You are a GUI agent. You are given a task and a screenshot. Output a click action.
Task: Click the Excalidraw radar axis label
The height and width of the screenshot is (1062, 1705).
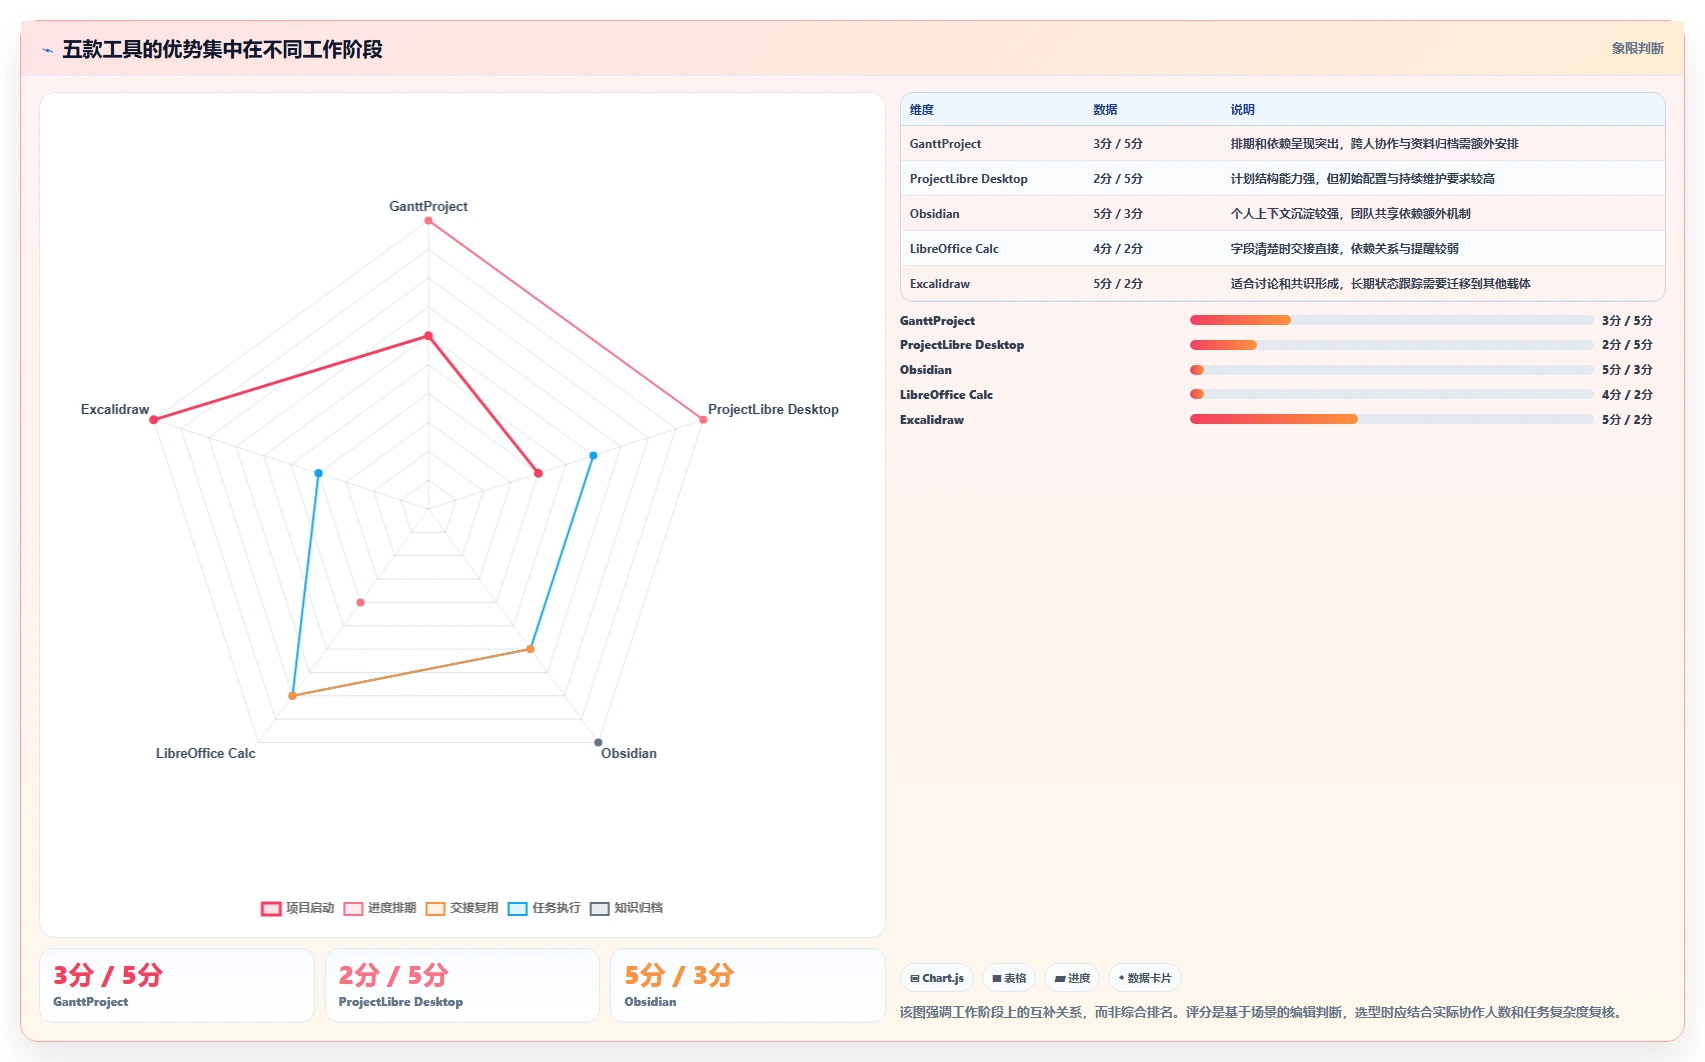pyautogui.click(x=115, y=409)
